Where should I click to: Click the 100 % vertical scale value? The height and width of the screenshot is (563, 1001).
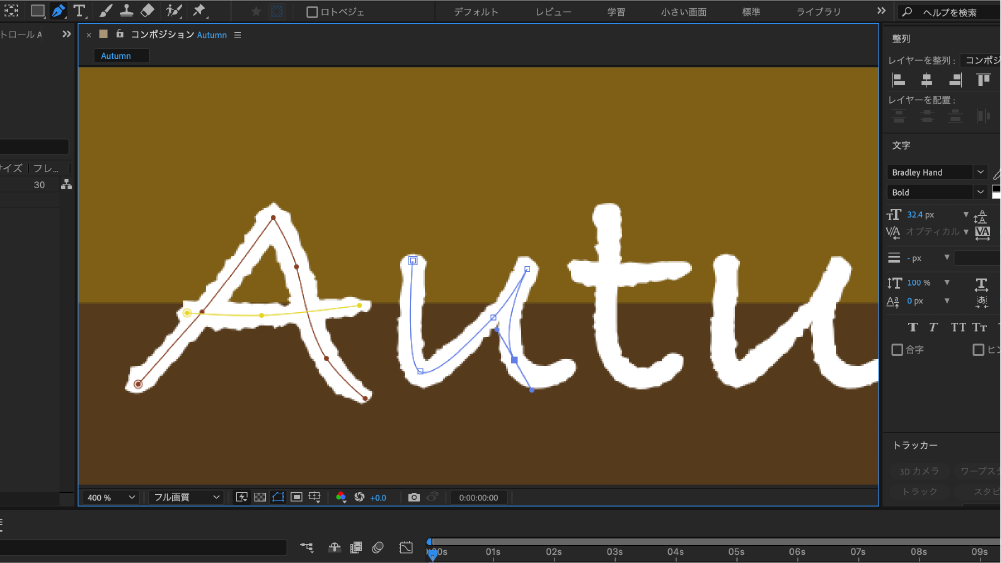(x=919, y=283)
